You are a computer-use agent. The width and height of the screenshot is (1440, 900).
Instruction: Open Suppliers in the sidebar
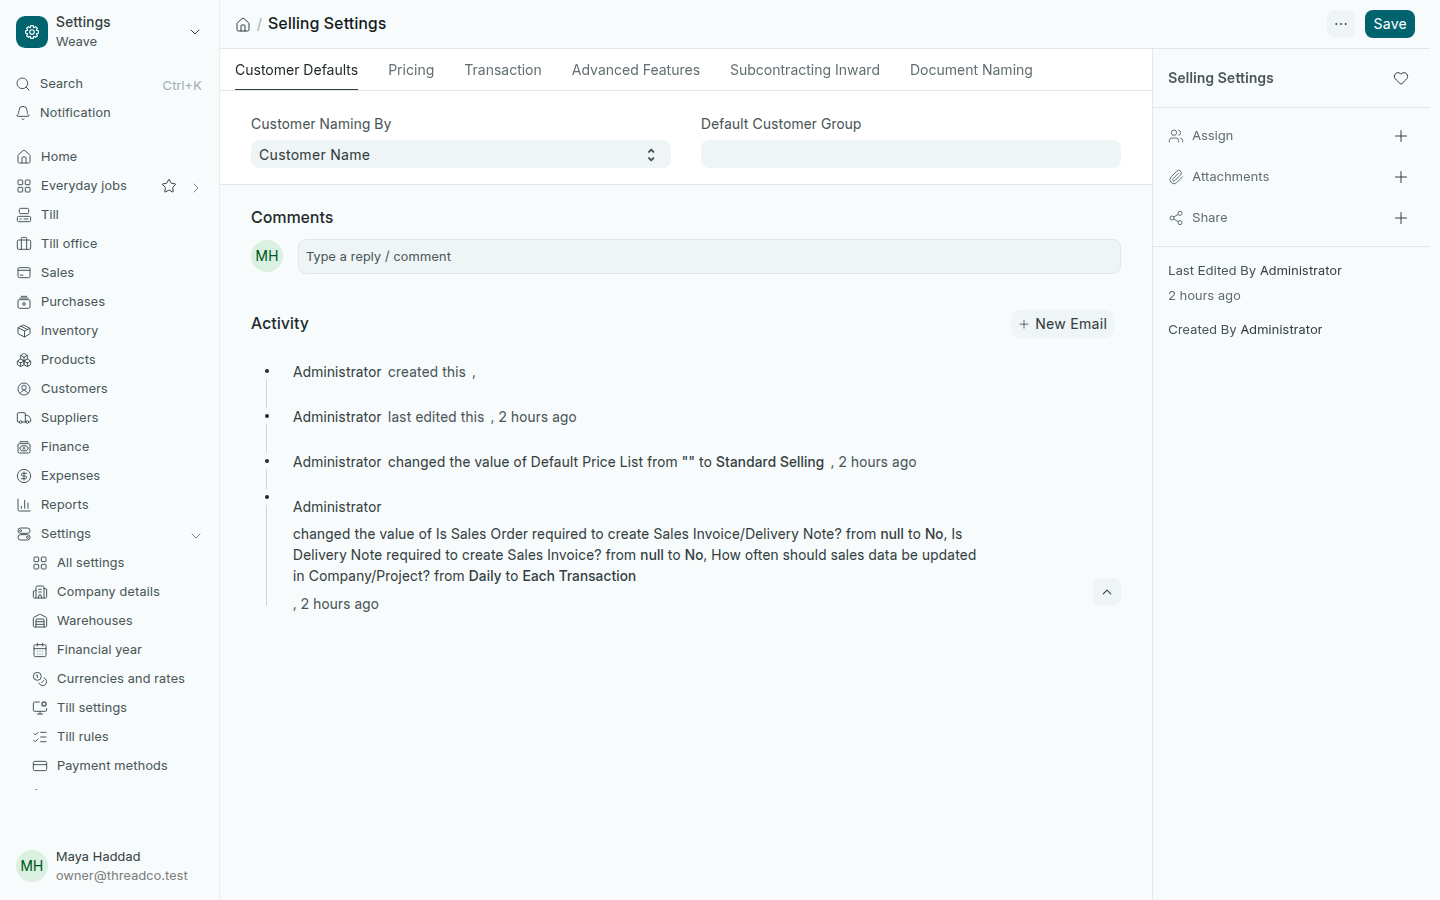pyautogui.click(x=109, y=418)
